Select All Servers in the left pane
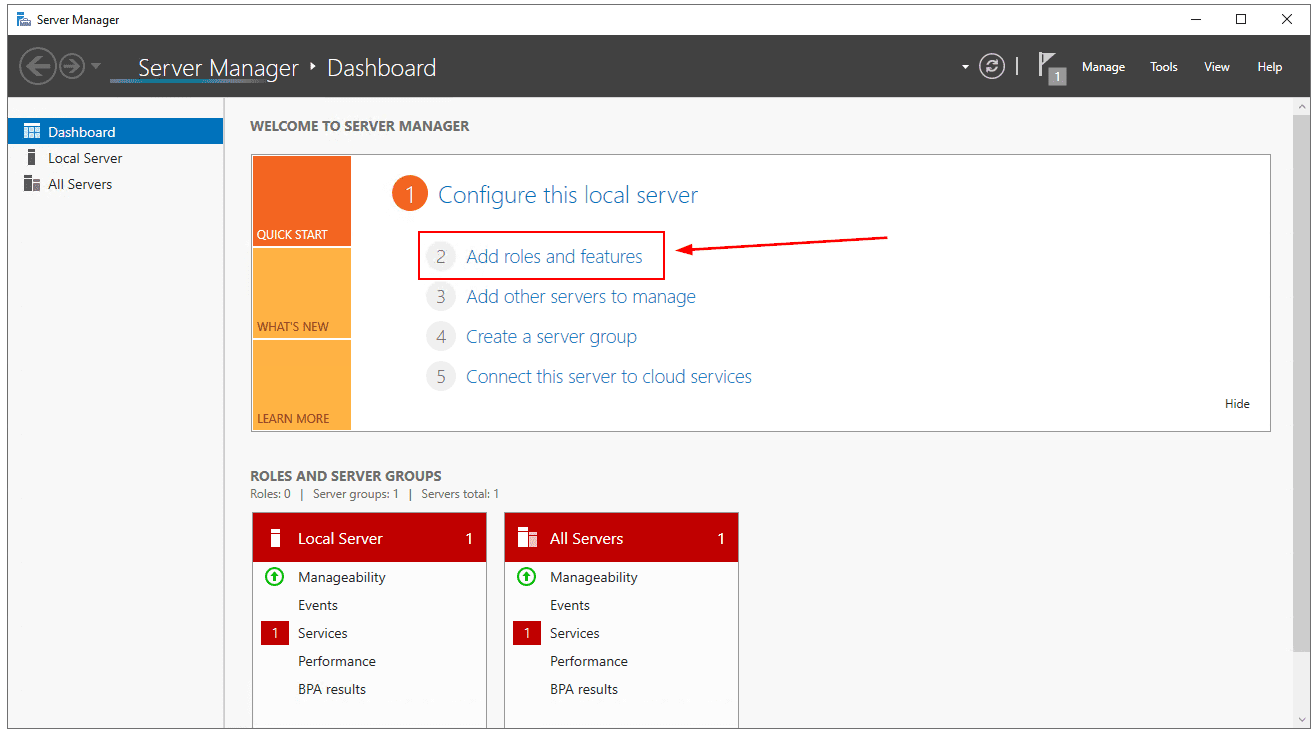Screen dimensions: 1316x734 (115, 184)
